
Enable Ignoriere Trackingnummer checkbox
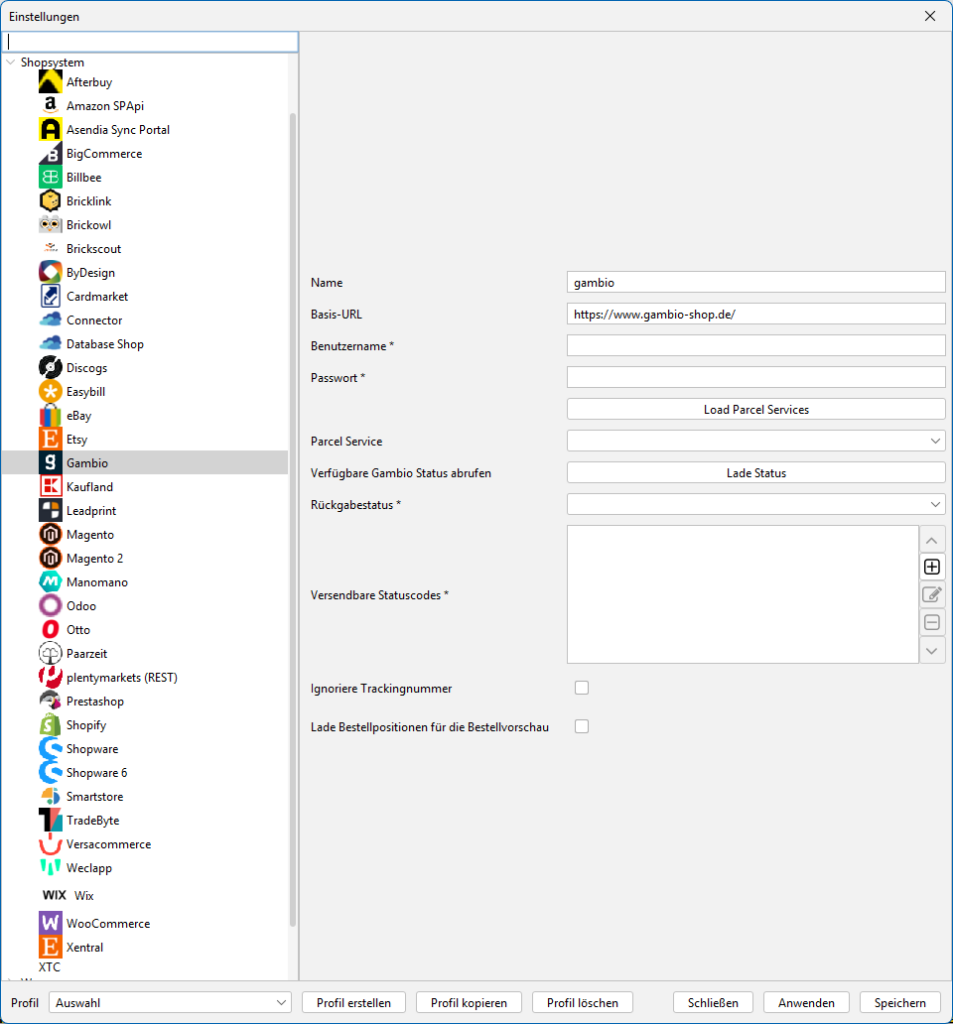(x=582, y=688)
